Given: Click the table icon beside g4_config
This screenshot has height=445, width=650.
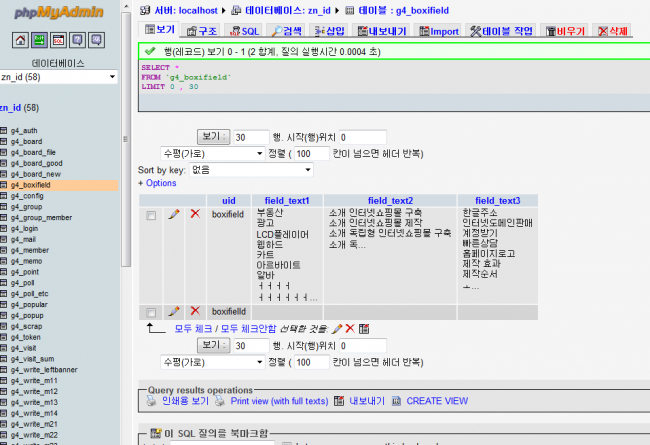Looking at the screenshot, I should (3, 196).
